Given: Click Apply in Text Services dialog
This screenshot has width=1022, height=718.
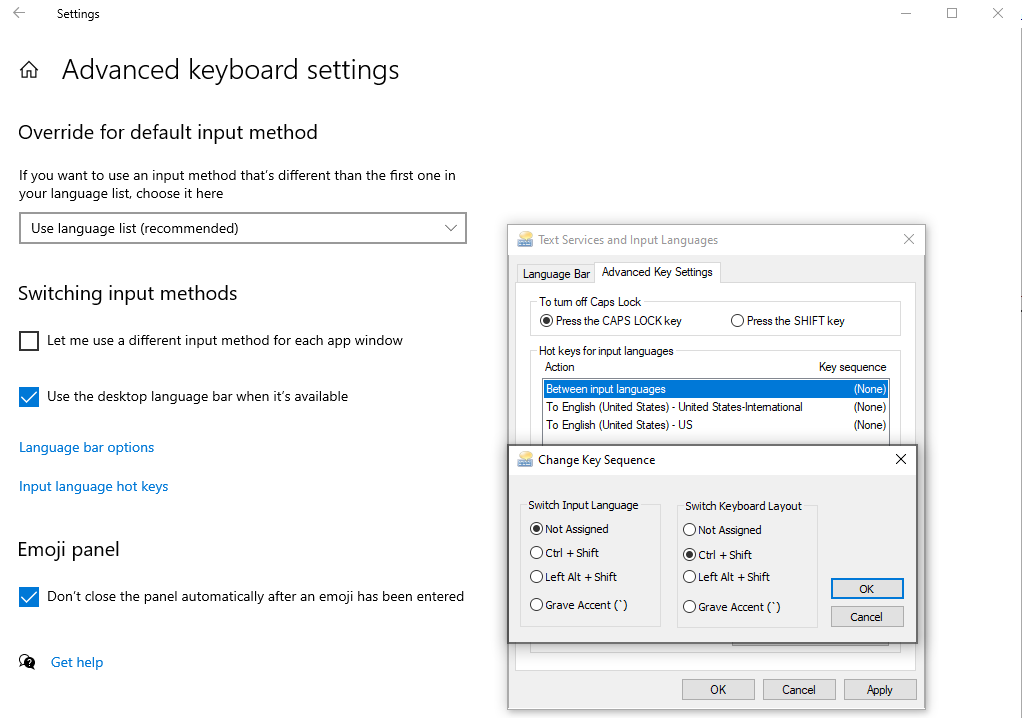Looking at the screenshot, I should (879, 689).
